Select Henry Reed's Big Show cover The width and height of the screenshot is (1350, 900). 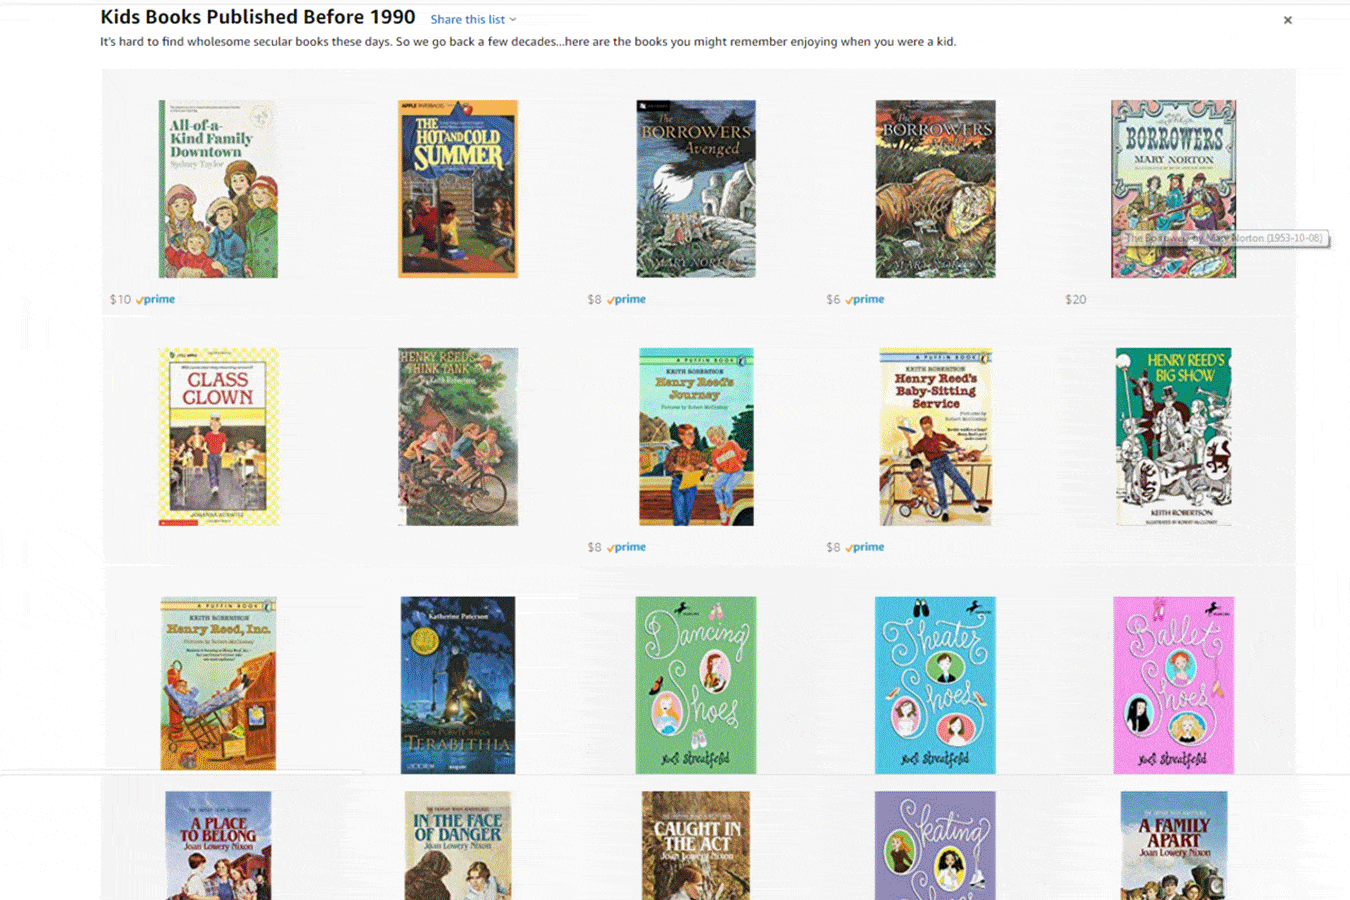(x=1173, y=437)
